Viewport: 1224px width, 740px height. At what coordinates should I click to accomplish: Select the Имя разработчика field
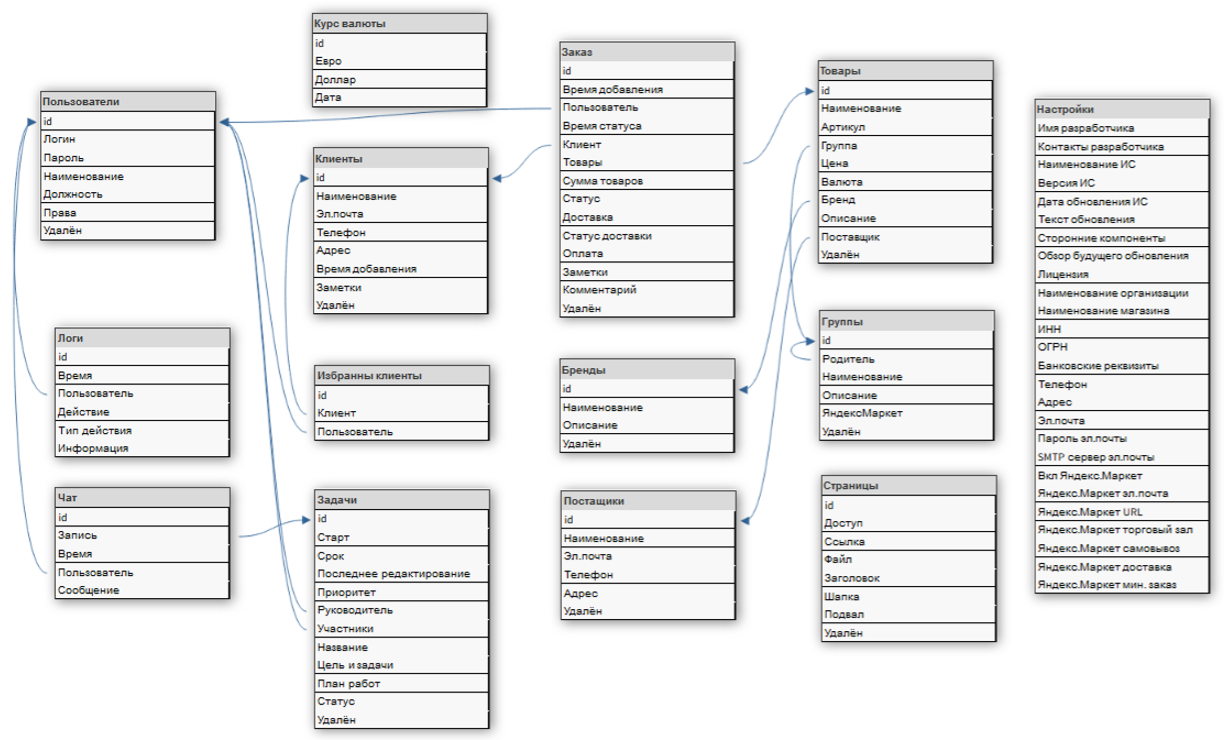coord(1122,128)
